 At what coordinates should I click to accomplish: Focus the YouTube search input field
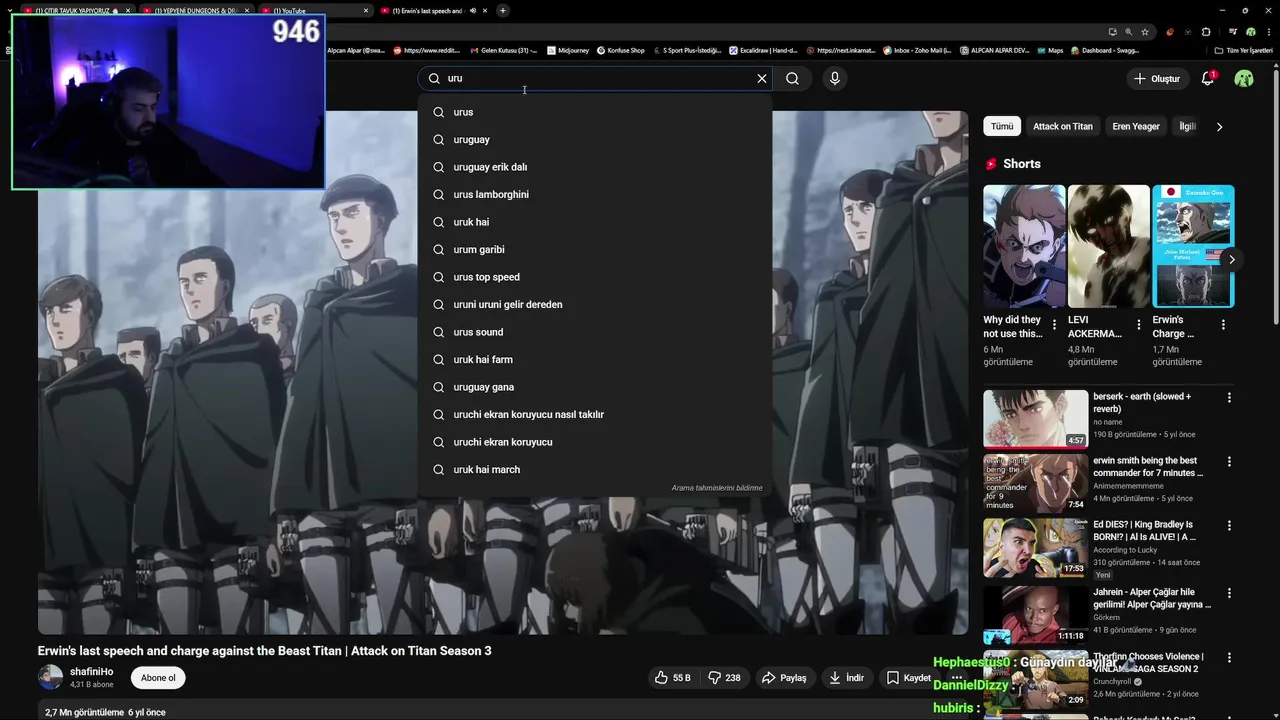(596, 78)
